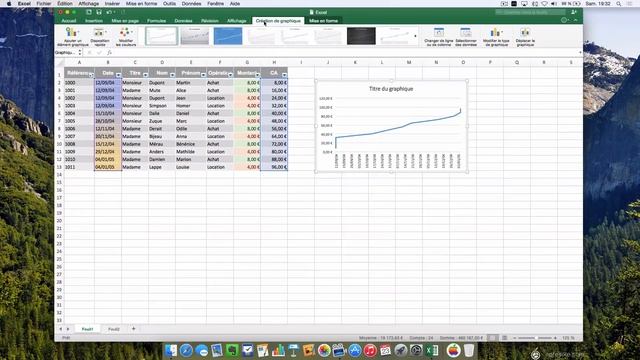Image resolution: width=640 pixels, height=360 pixels.
Task: Select the first white chart style thumbnail
Action: [x=161, y=36]
